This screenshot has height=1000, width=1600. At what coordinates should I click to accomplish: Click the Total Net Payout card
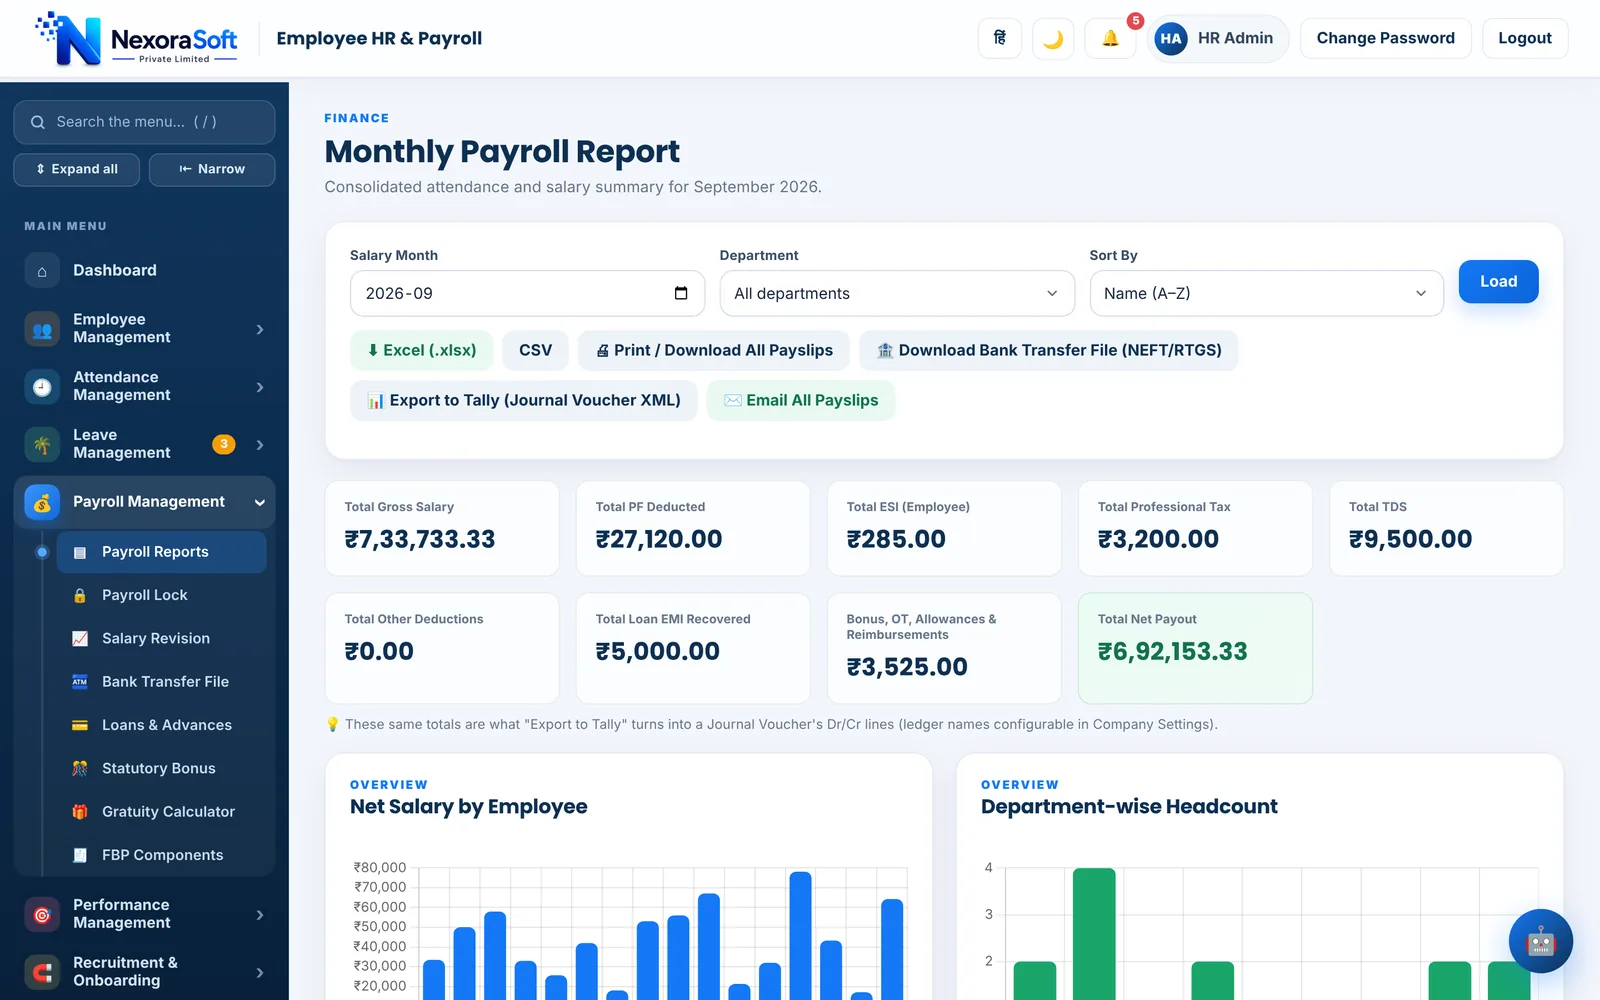tap(1195, 648)
